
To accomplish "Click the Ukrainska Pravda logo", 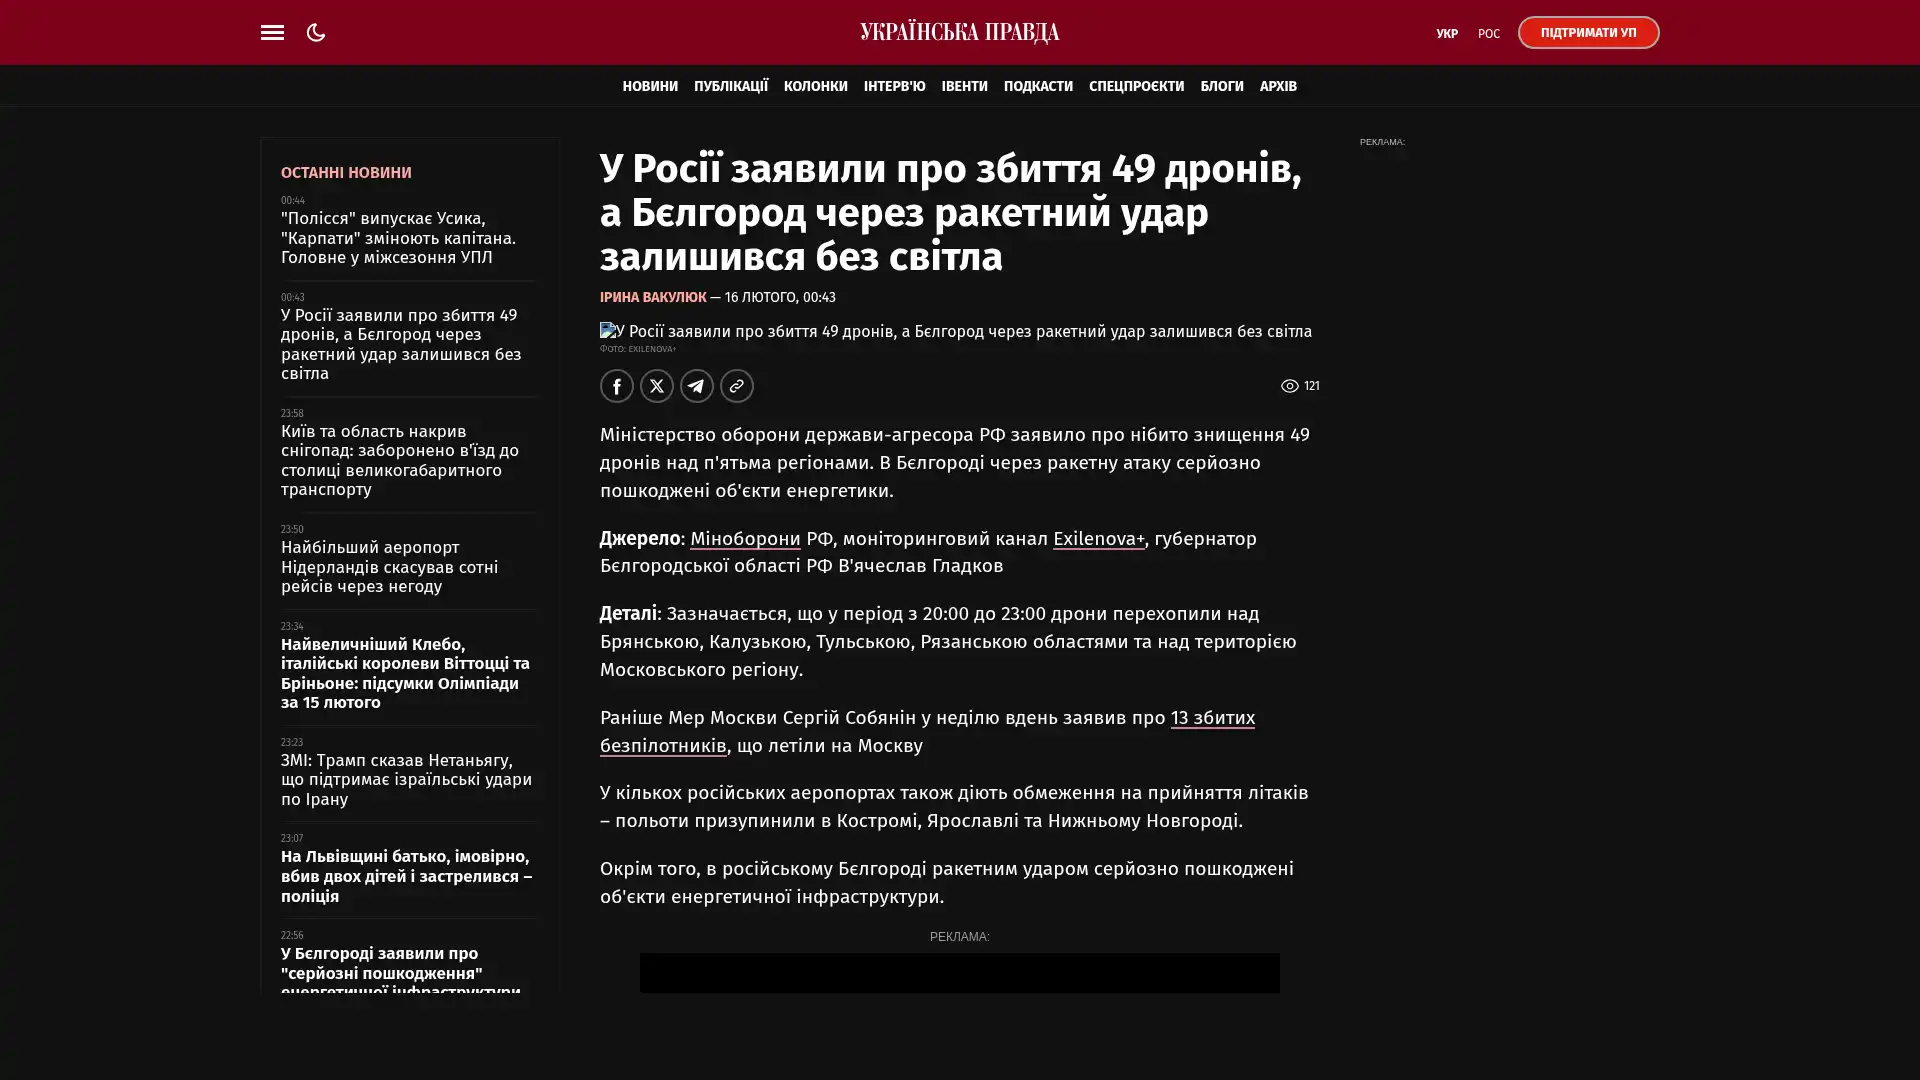I will point(960,33).
